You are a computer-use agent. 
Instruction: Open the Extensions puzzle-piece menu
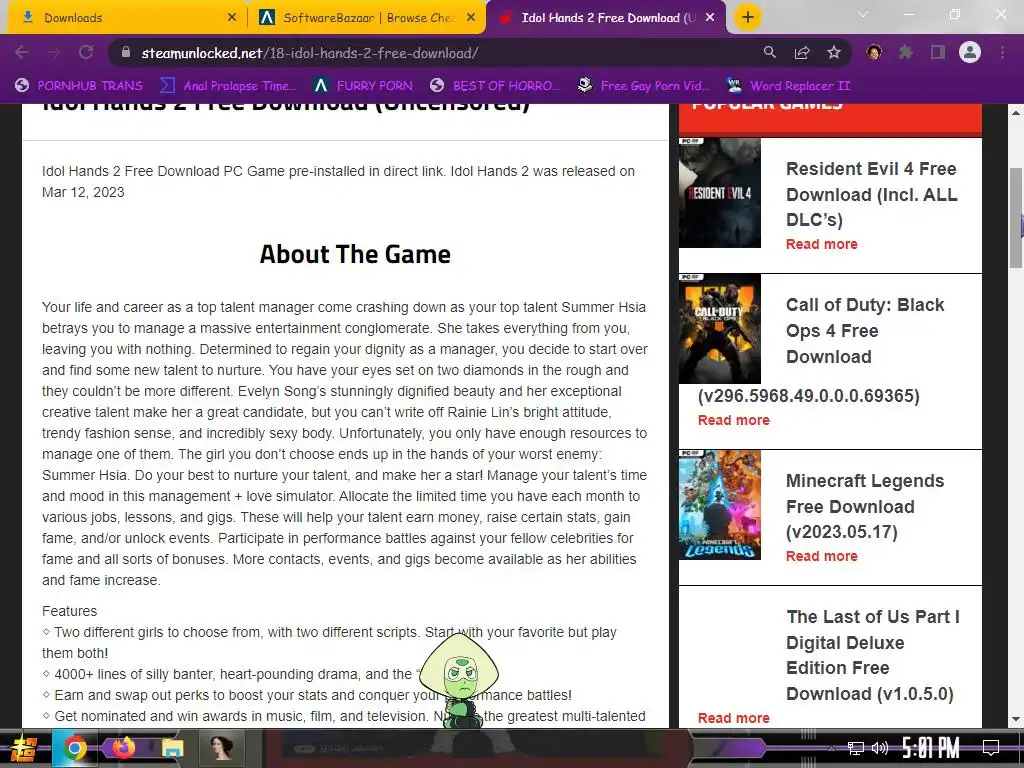[906, 52]
